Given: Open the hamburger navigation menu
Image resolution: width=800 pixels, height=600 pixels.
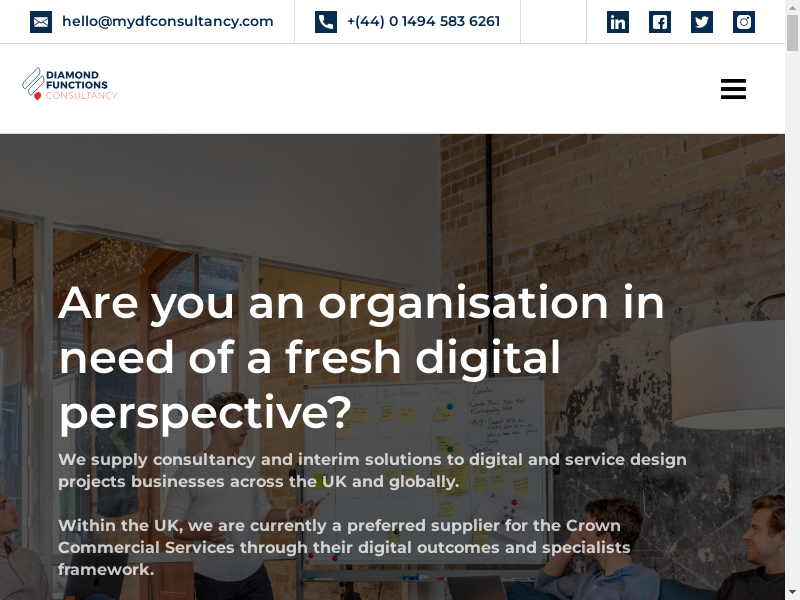Looking at the screenshot, I should [x=733, y=89].
